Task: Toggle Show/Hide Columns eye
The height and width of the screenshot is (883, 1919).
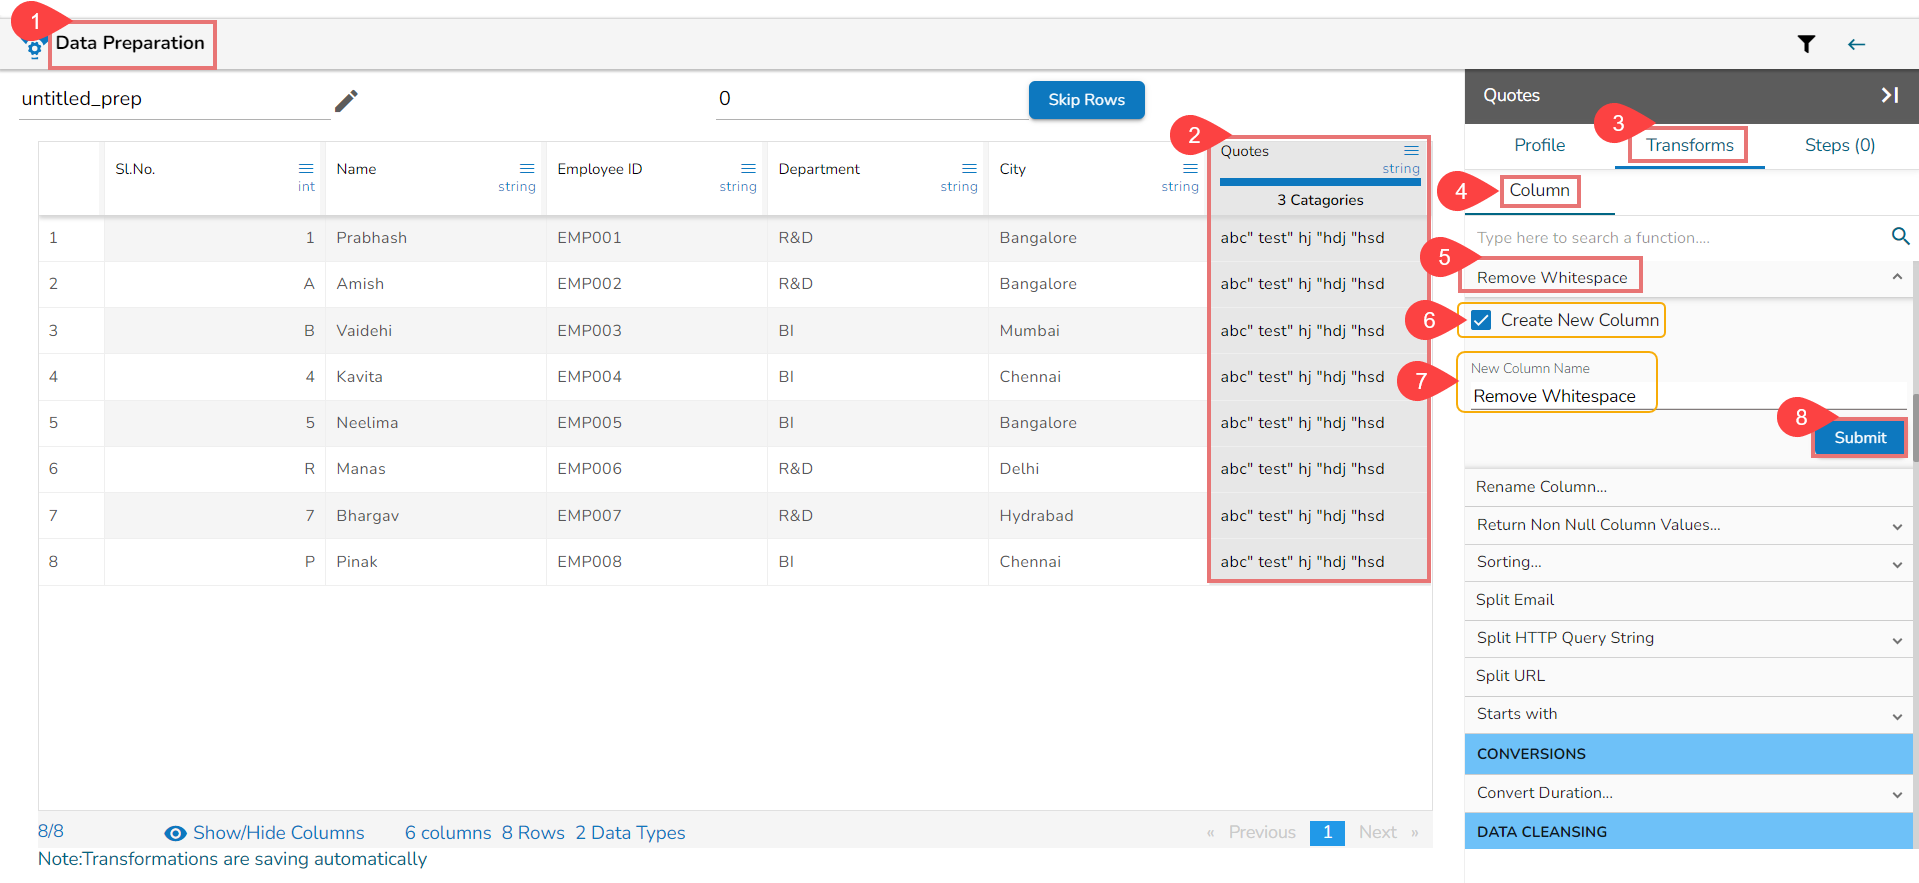Action: pyautogui.click(x=176, y=833)
